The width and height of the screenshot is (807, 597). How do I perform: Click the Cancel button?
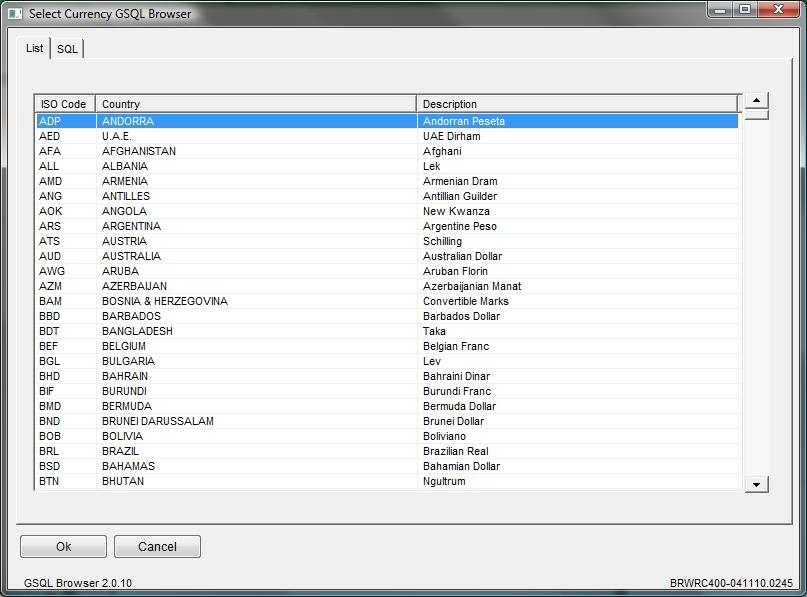coord(157,547)
